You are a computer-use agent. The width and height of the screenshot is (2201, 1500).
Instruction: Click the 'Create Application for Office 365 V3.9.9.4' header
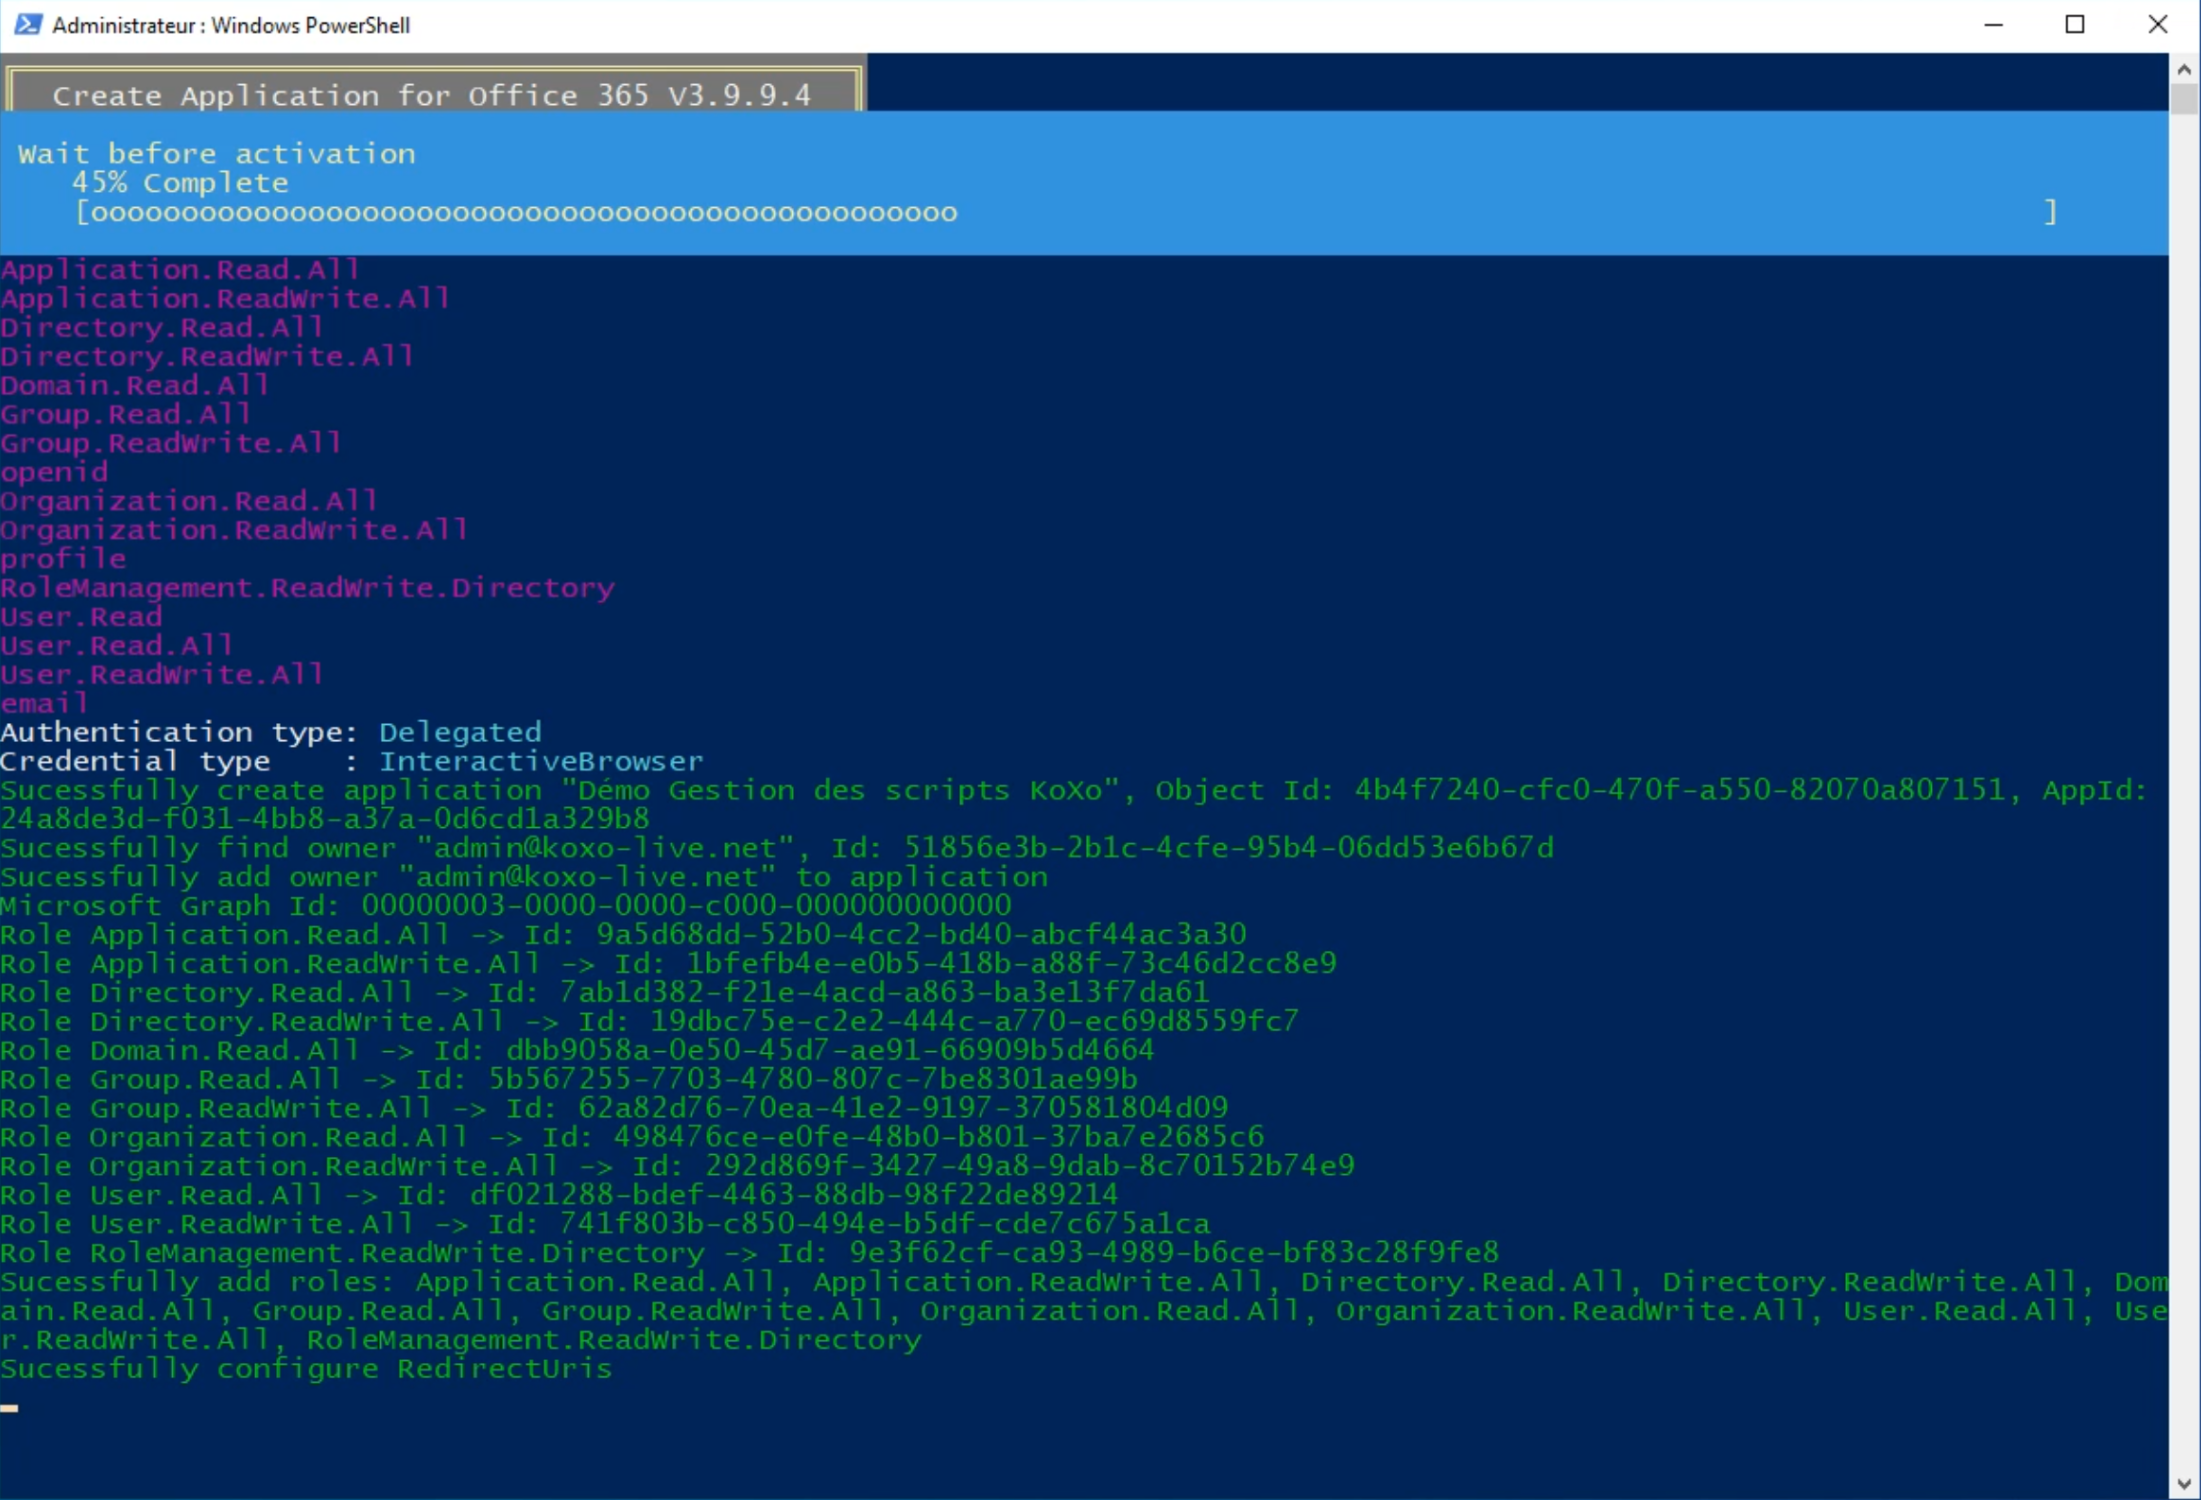(432, 95)
